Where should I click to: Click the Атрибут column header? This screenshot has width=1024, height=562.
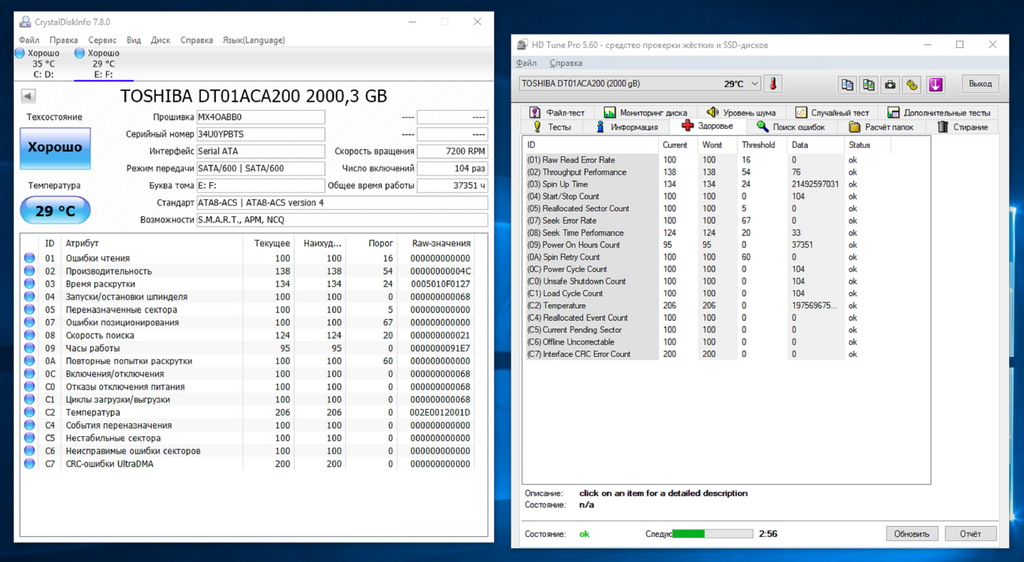pyautogui.click(x=152, y=243)
